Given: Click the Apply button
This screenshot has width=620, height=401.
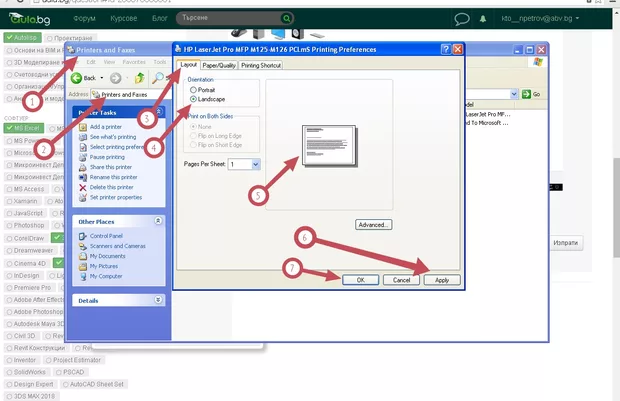Looking at the screenshot, I should click(442, 280).
